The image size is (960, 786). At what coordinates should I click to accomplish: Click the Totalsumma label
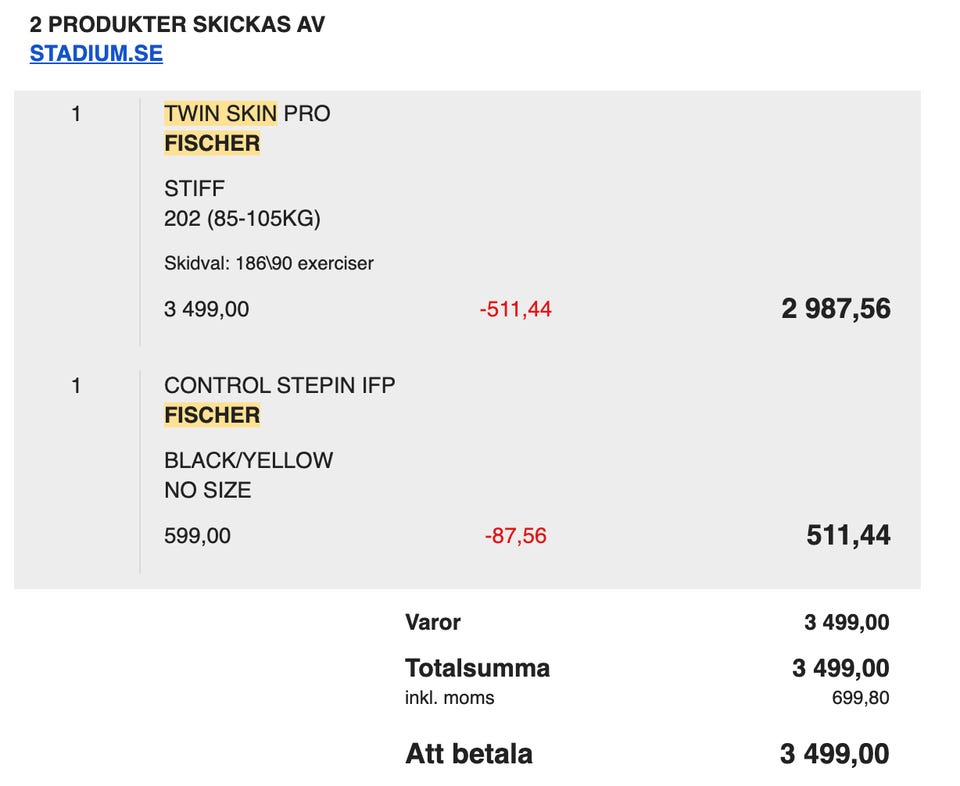(x=477, y=668)
